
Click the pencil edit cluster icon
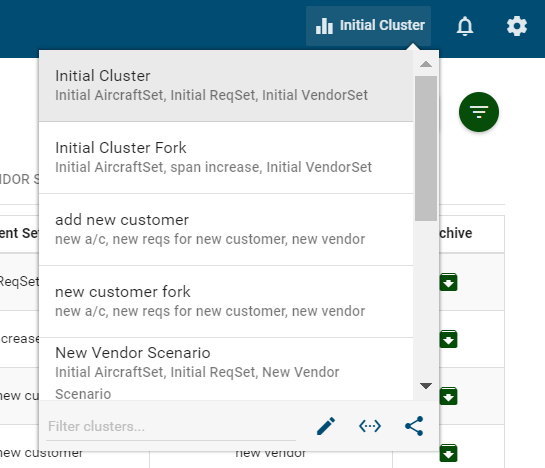pos(326,426)
